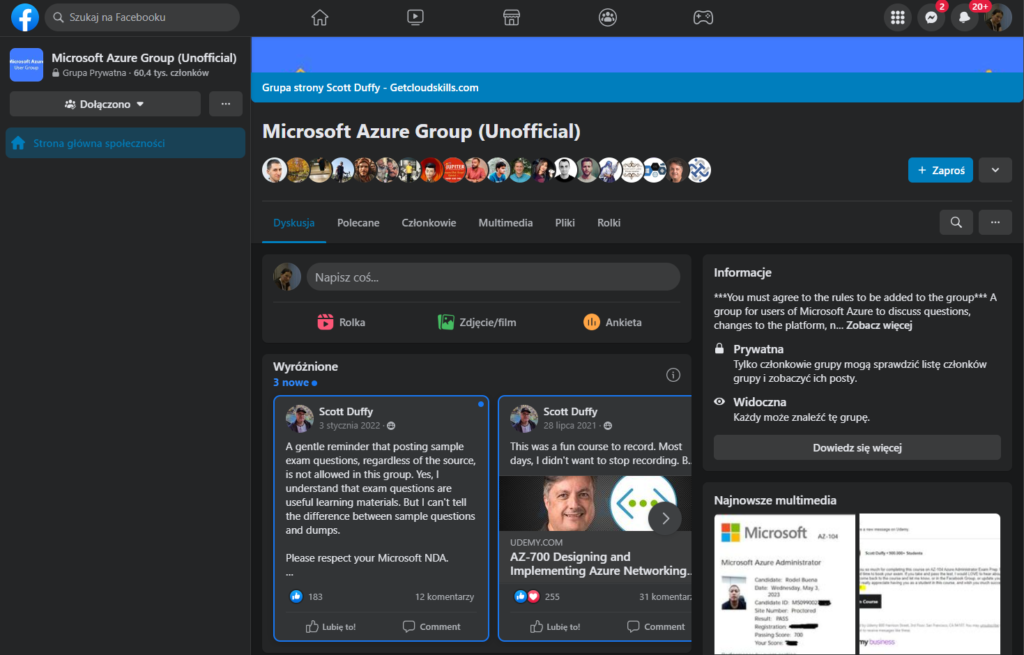Open the Marketplace icon
Screen dimensions: 1024x655
tap(511, 18)
